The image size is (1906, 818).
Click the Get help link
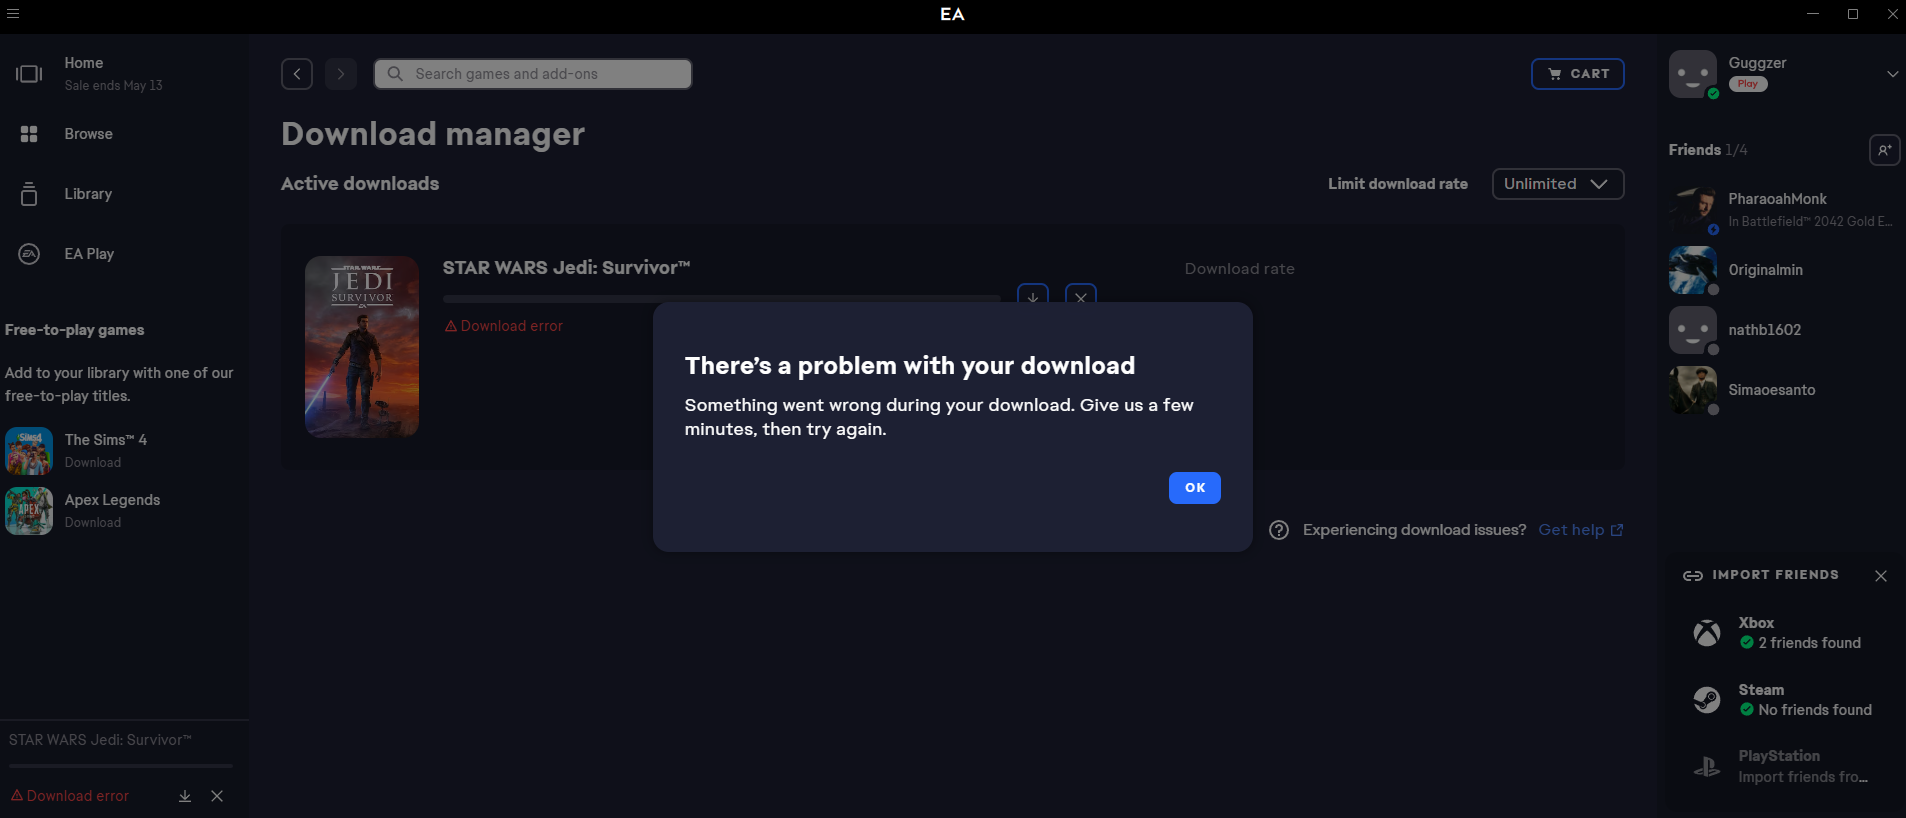tap(1580, 530)
